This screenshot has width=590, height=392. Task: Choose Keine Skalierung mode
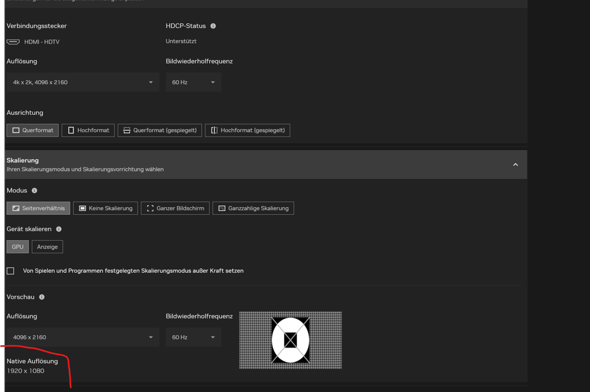pyautogui.click(x=106, y=208)
